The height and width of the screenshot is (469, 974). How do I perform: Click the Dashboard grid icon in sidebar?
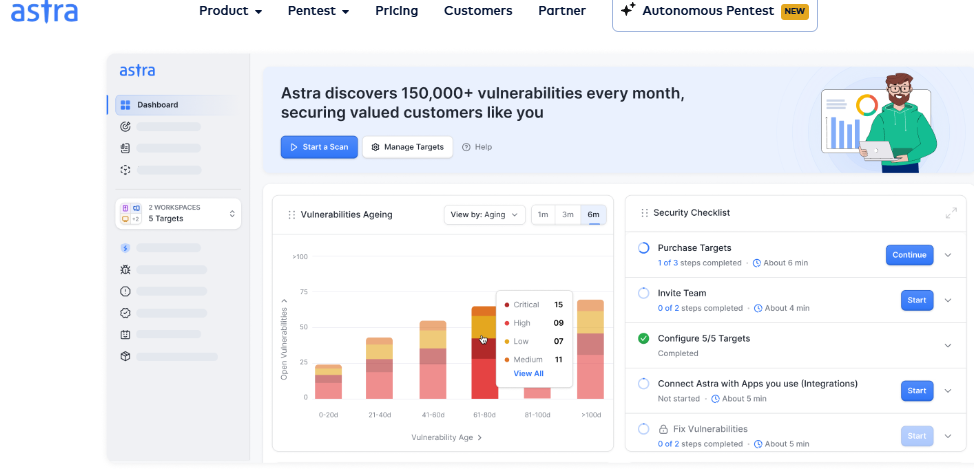coord(125,105)
